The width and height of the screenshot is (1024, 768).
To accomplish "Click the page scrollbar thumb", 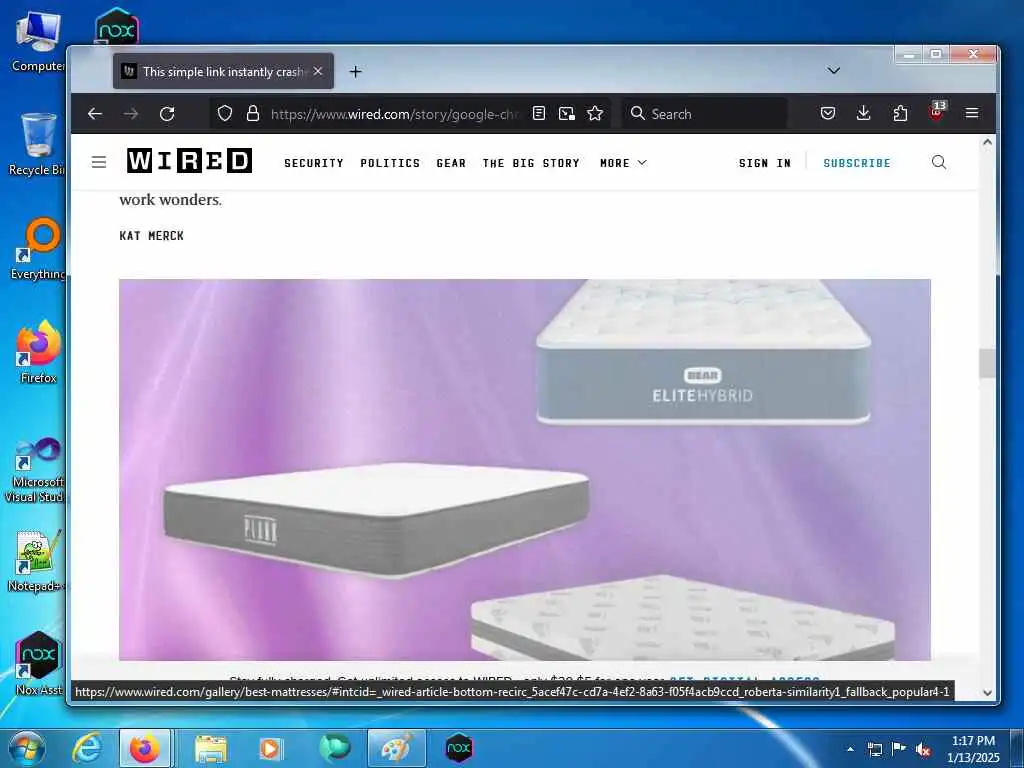I will point(987,364).
